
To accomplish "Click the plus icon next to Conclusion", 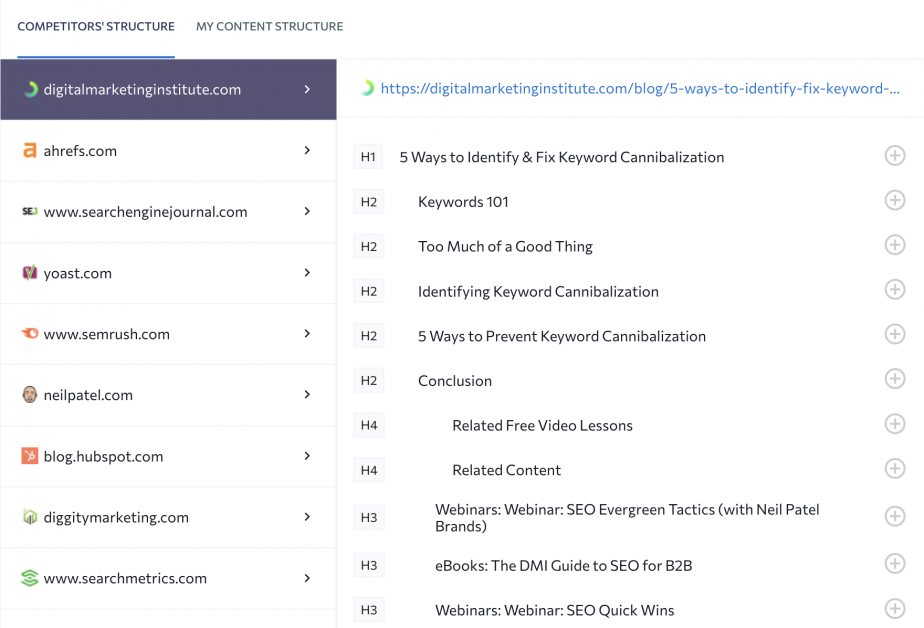I will click(x=895, y=379).
